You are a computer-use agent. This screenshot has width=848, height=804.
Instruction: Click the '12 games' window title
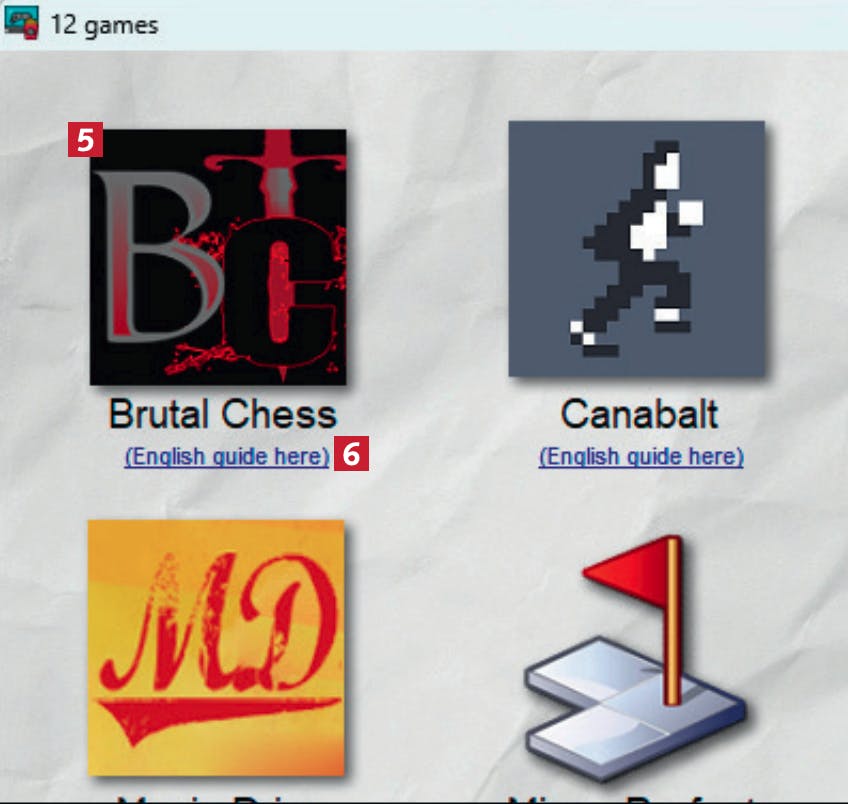(x=104, y=25)
